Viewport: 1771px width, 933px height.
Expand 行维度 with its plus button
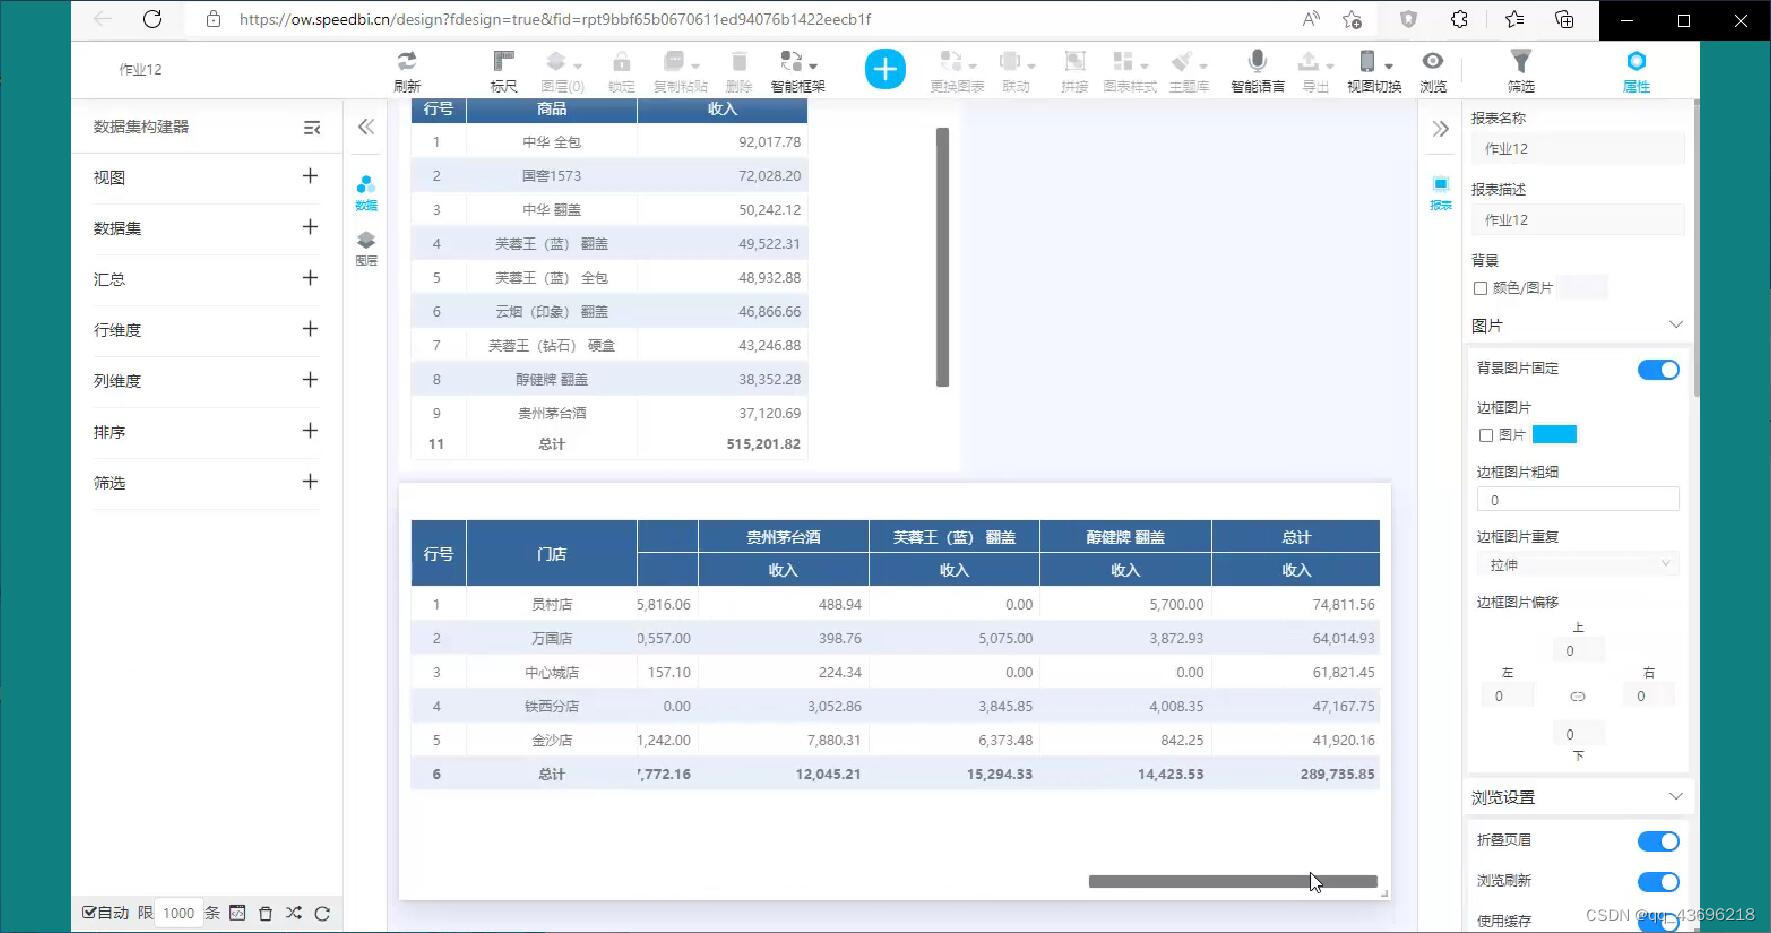click(311, 329)
